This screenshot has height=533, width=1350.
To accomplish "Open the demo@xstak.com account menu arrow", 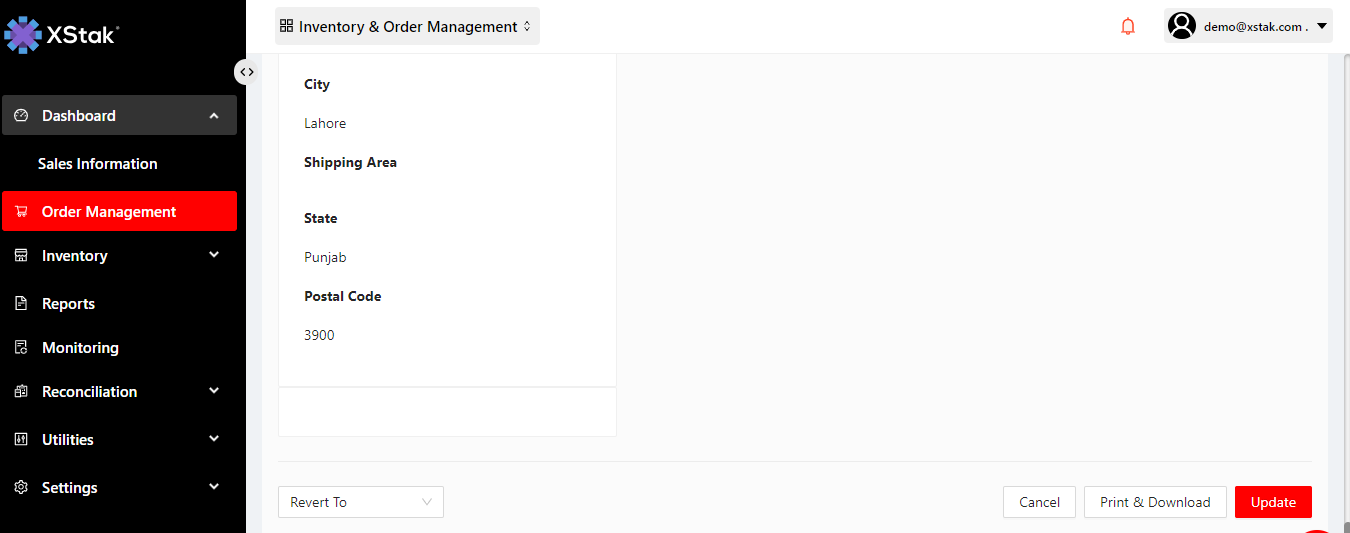I will tap(1322, 27).
